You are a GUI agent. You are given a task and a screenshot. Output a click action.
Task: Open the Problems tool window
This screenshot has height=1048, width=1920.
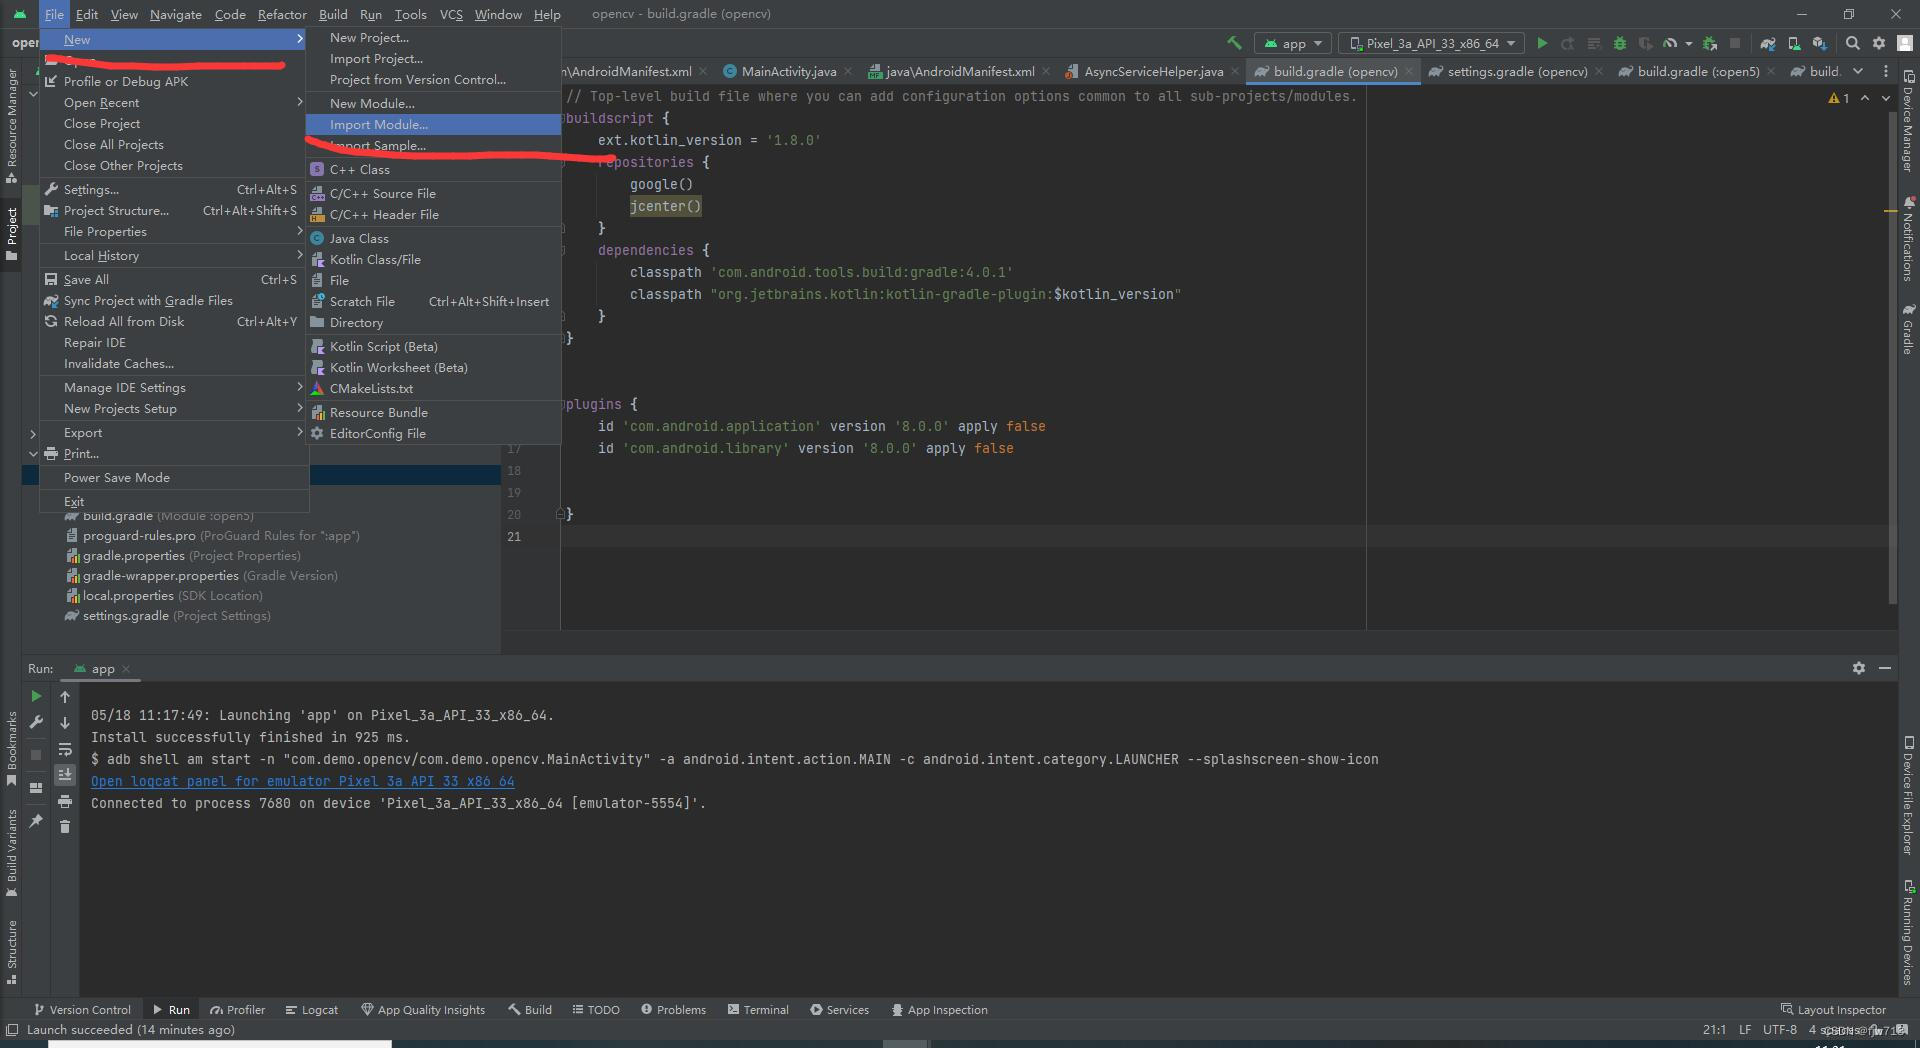673,1009
